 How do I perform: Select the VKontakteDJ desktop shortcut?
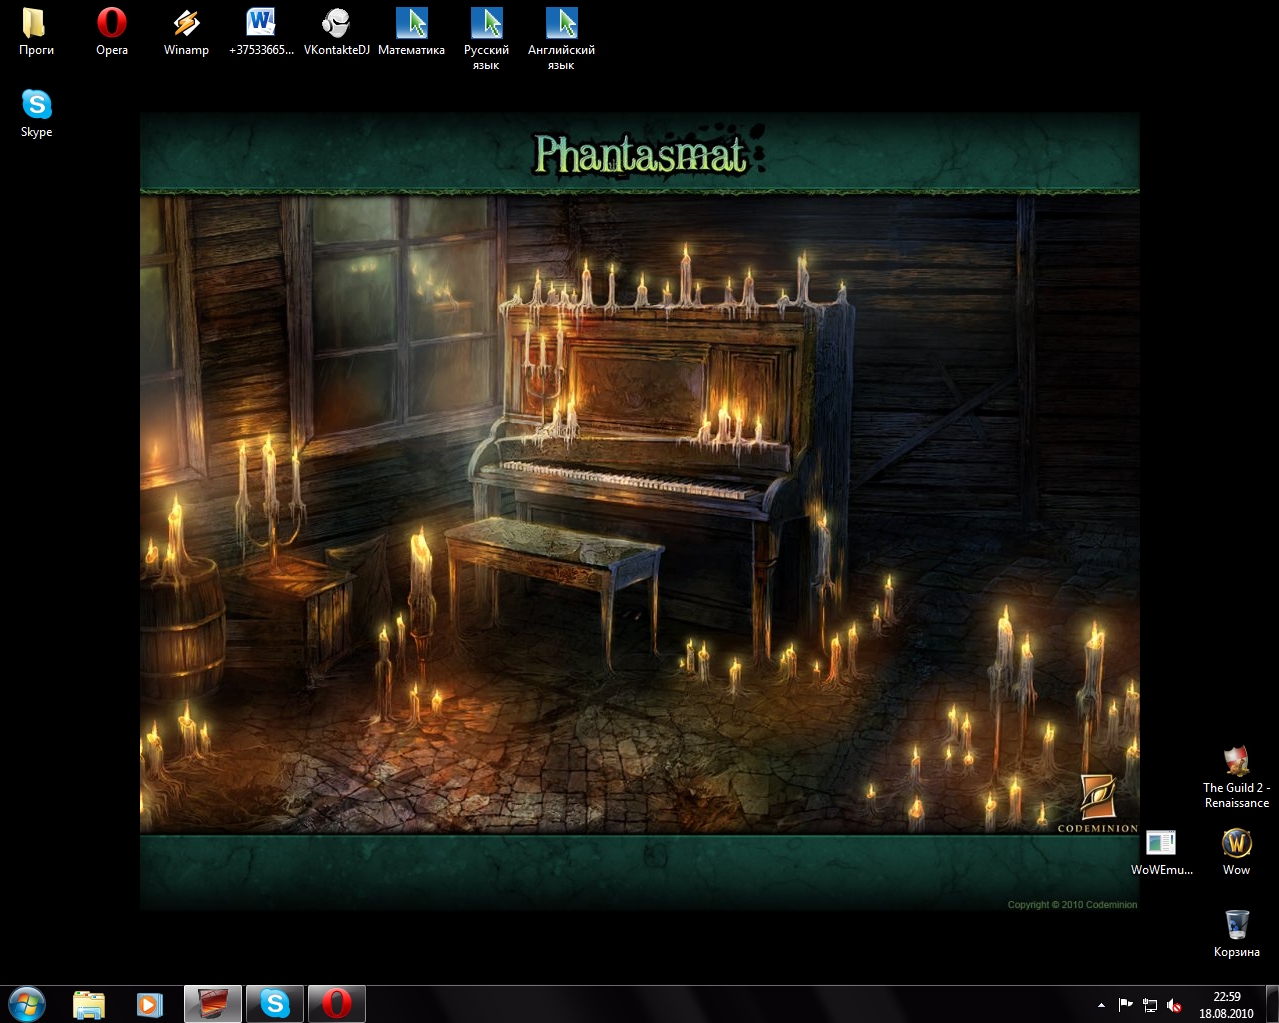point(336,31)
